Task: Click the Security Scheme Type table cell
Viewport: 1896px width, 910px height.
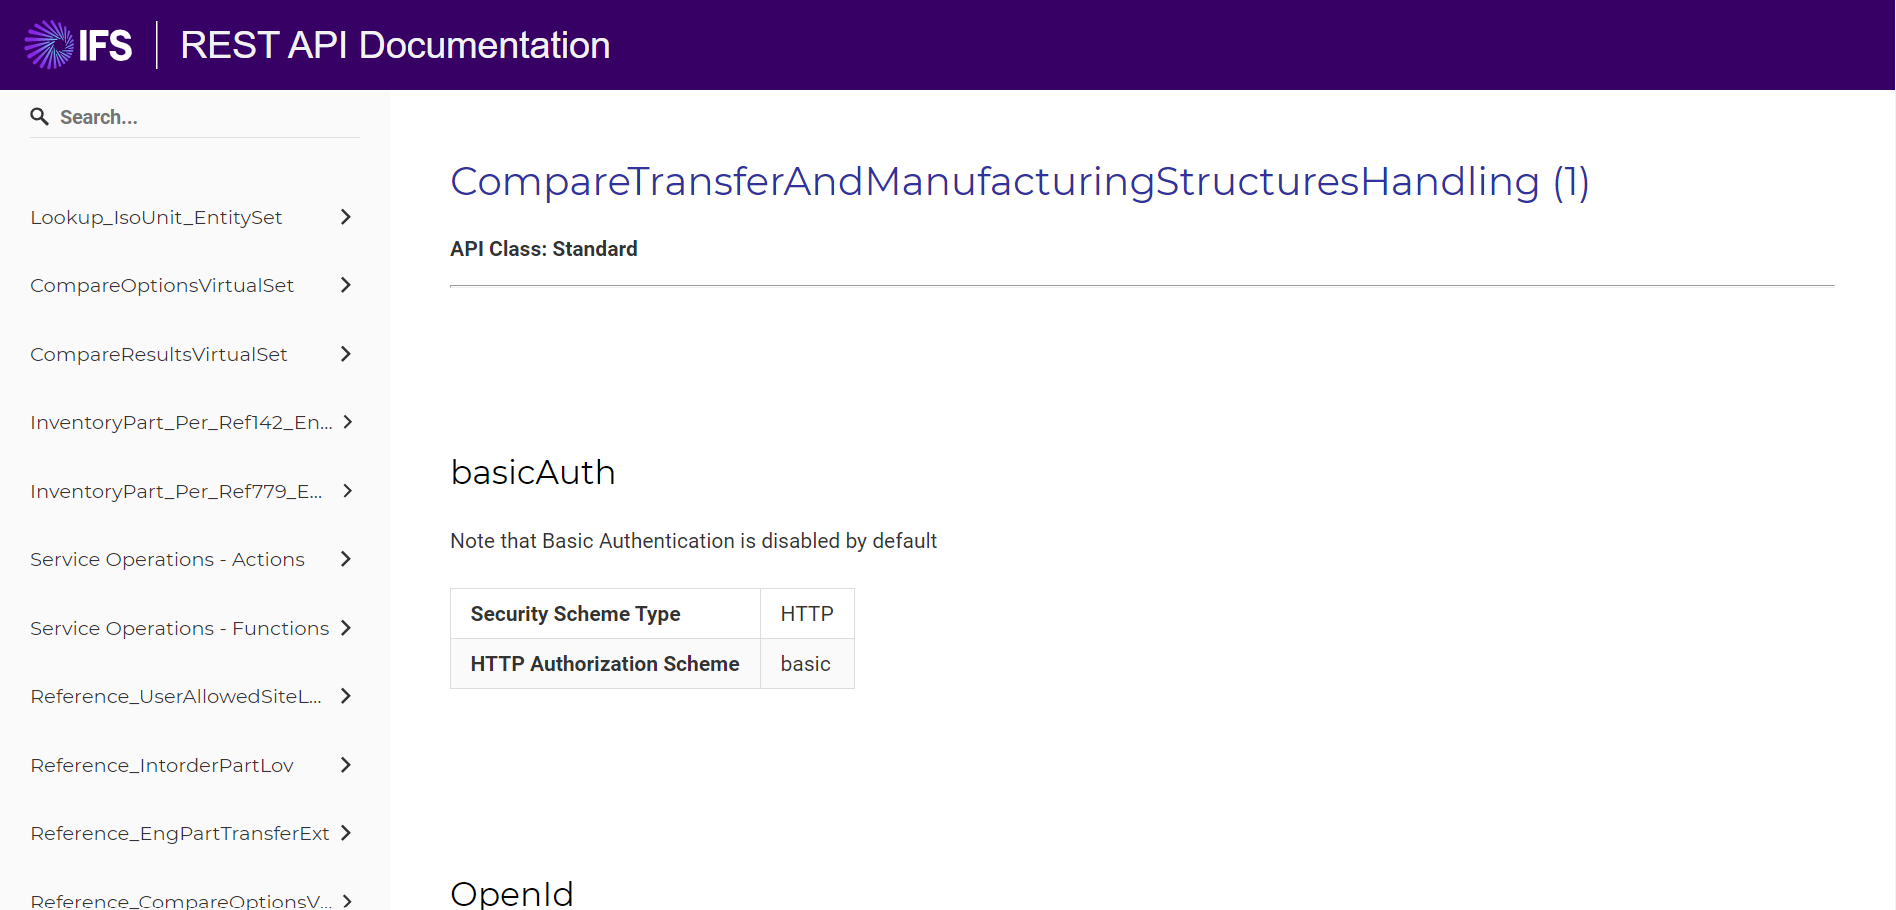Action: (576, 613)
